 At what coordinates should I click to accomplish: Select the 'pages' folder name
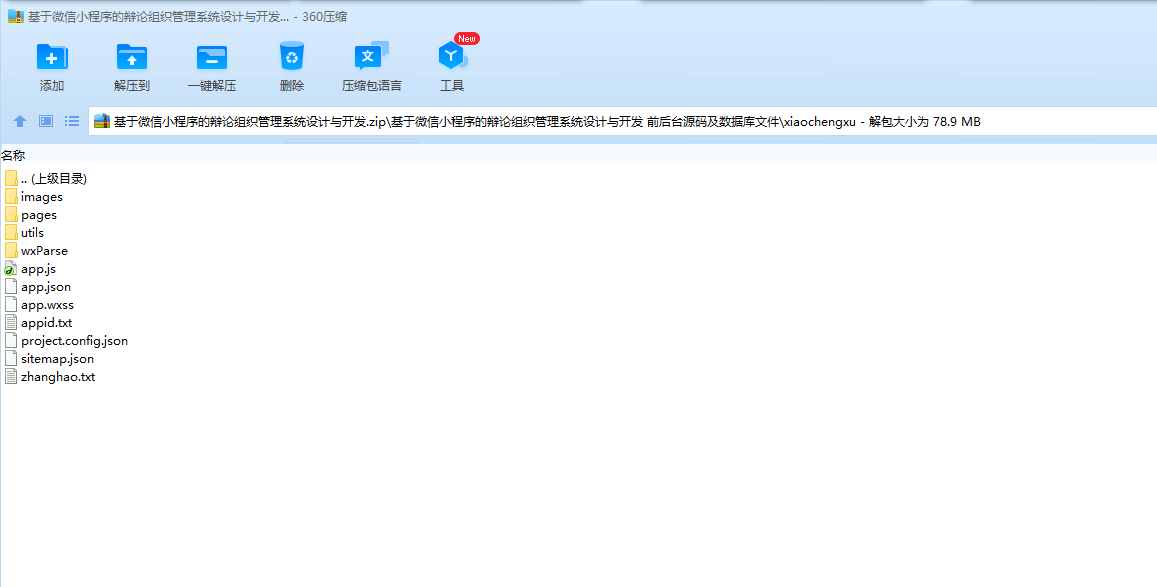point(39,215)
